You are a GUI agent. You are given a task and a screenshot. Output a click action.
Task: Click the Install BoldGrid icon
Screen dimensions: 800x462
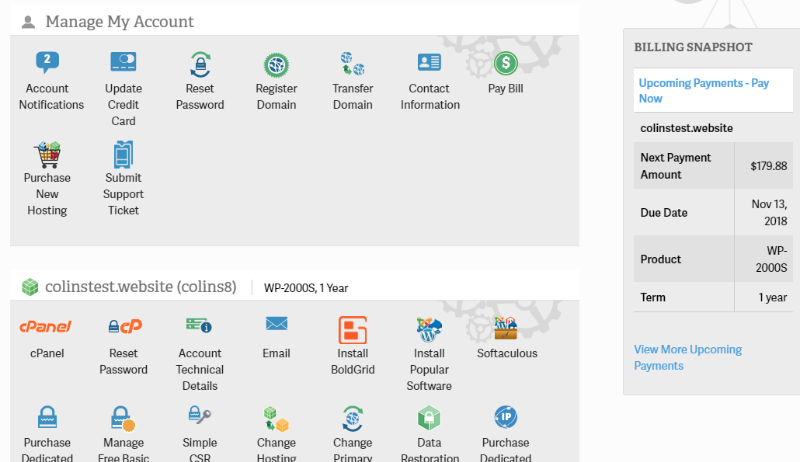click(x=353, y=329)
